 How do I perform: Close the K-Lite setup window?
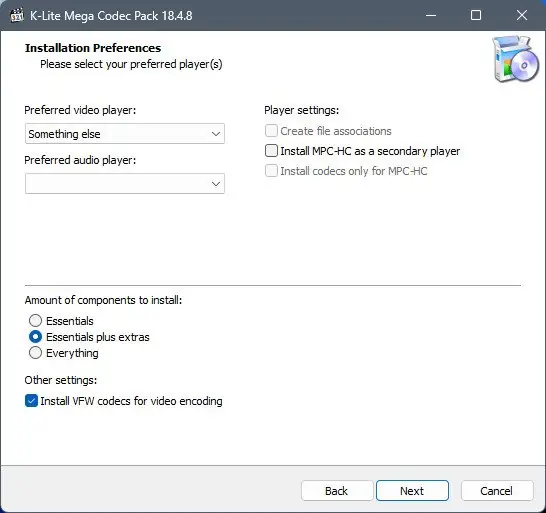tap(522, 15)
